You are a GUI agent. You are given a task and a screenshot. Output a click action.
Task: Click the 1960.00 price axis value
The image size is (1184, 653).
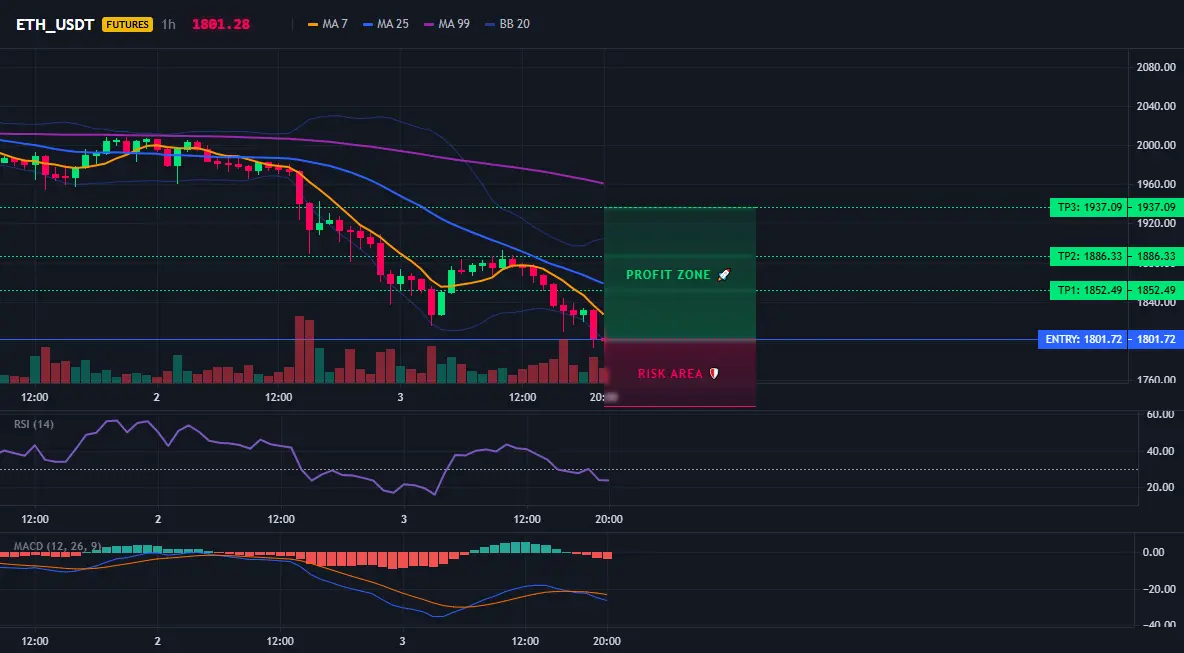tap(1156, 184)
